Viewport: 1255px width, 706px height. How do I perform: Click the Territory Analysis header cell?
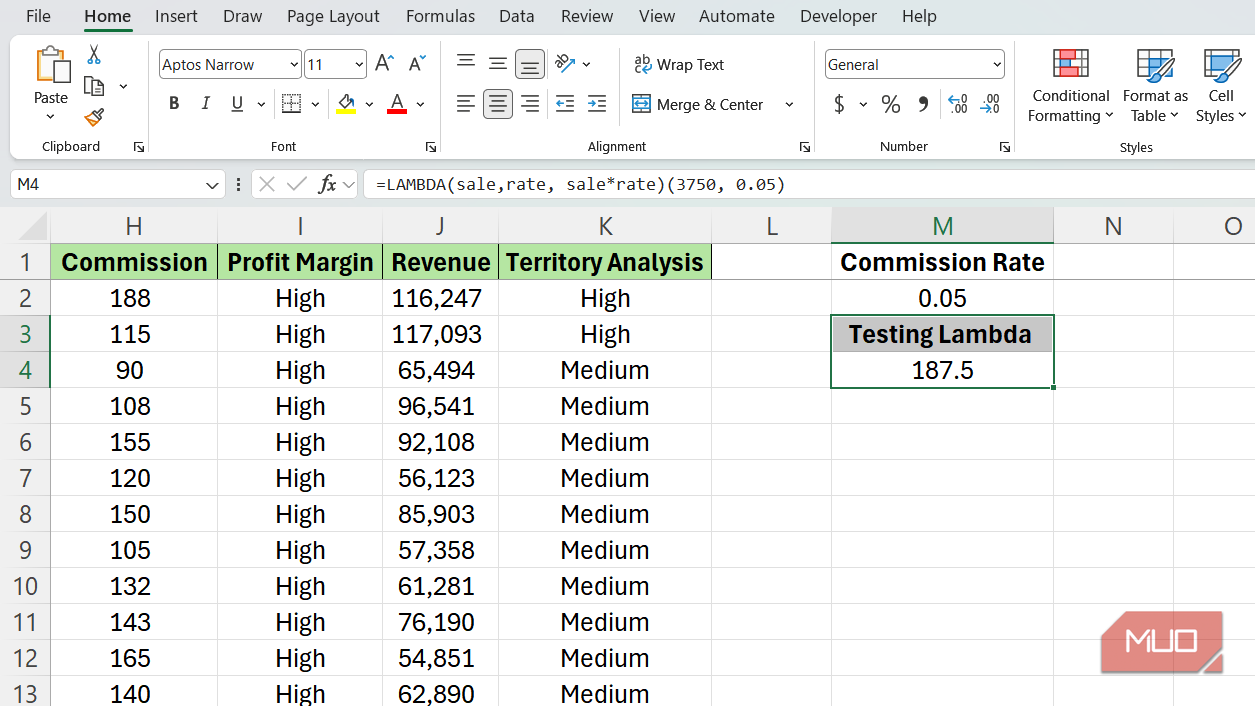605,262
